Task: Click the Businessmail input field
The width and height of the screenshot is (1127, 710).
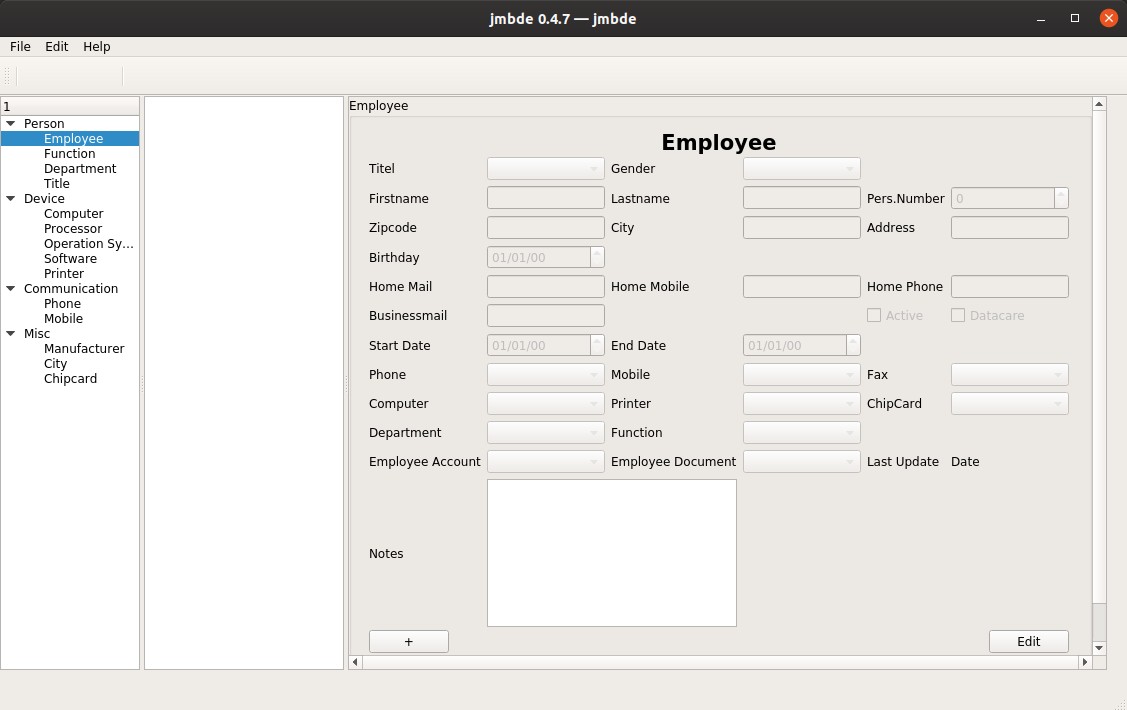Action: 546,315
